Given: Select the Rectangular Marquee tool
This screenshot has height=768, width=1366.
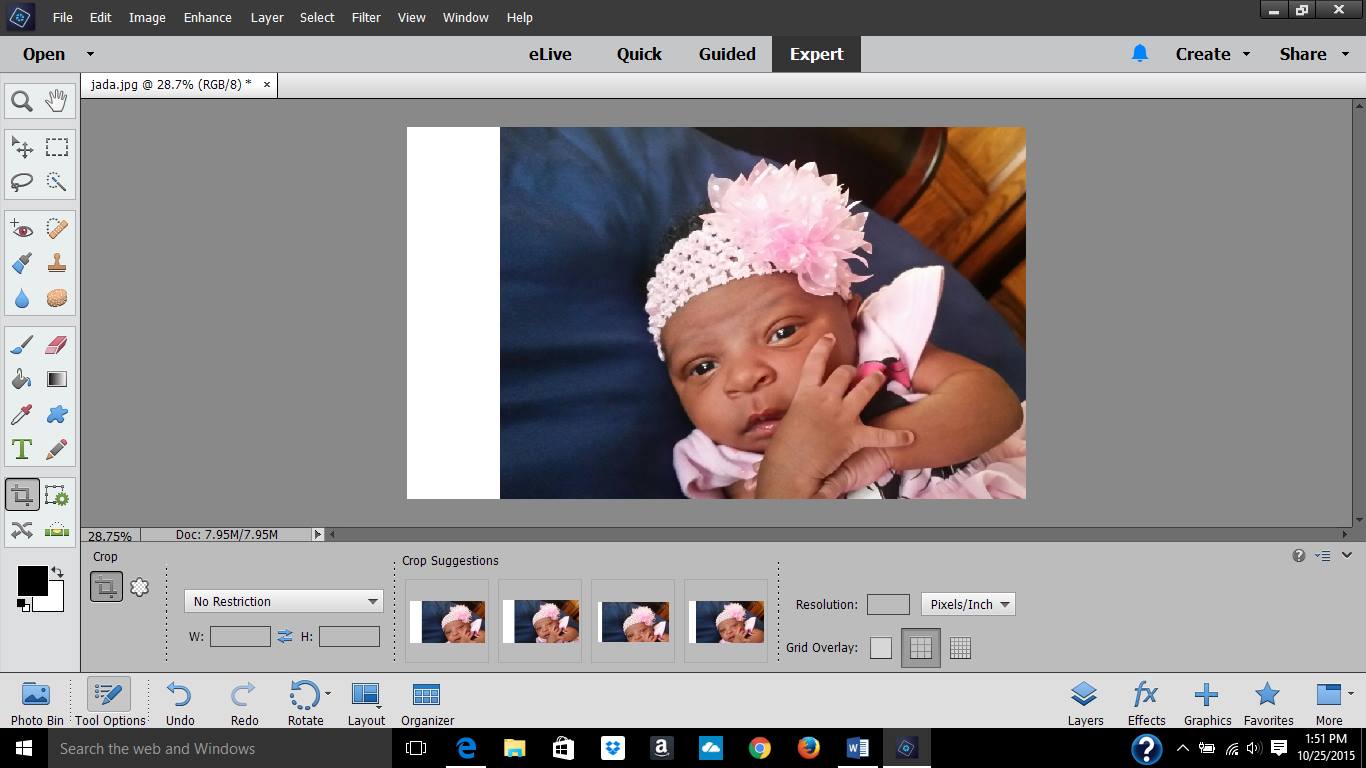Looking at the screenshot, I should click(x=57, y=147).
